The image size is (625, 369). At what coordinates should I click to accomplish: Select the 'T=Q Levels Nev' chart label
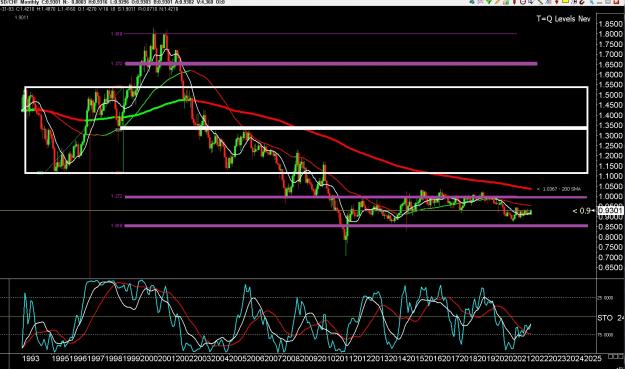[563, 18]
